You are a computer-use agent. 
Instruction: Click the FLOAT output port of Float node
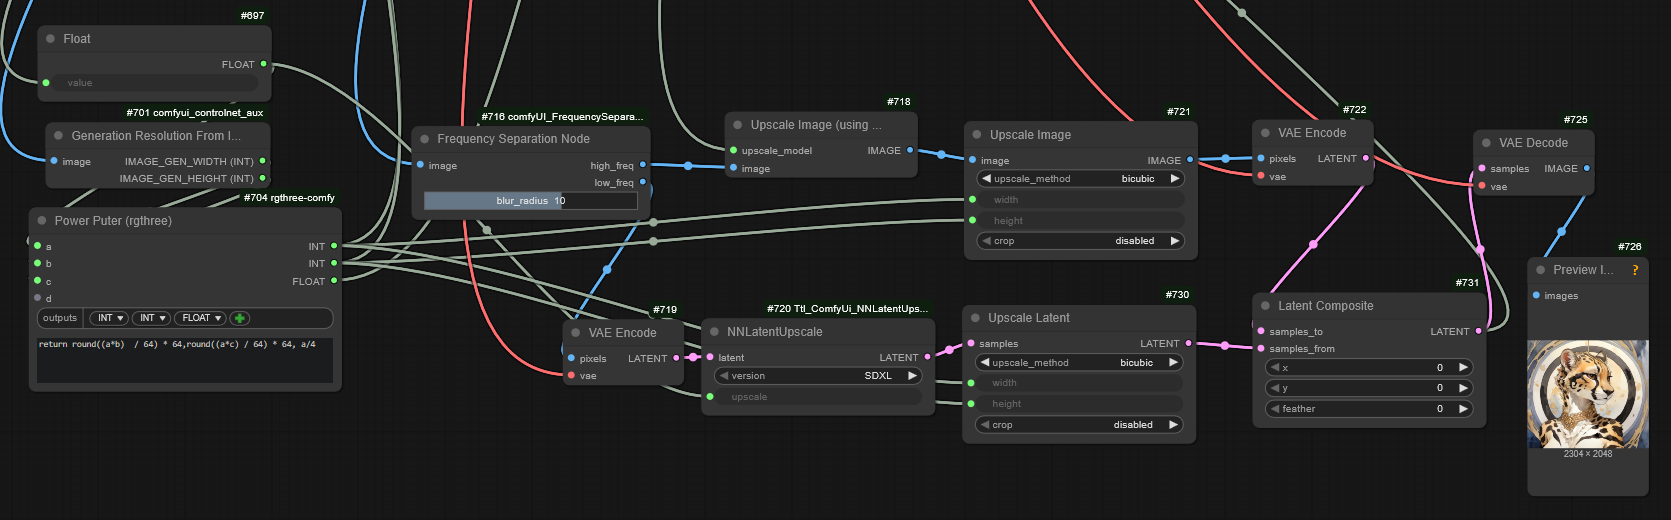(x=264, y=64)
